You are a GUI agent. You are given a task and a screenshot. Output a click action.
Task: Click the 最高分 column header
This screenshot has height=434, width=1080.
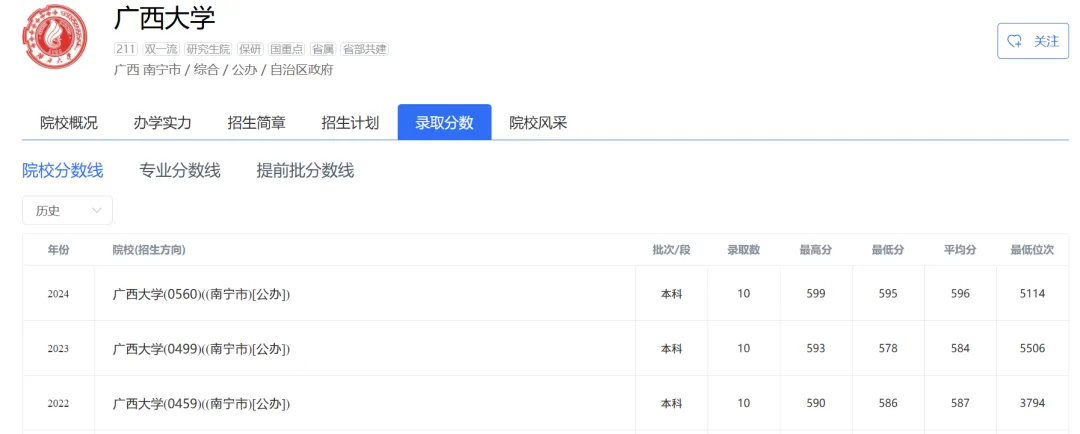(x=816, y=250)
